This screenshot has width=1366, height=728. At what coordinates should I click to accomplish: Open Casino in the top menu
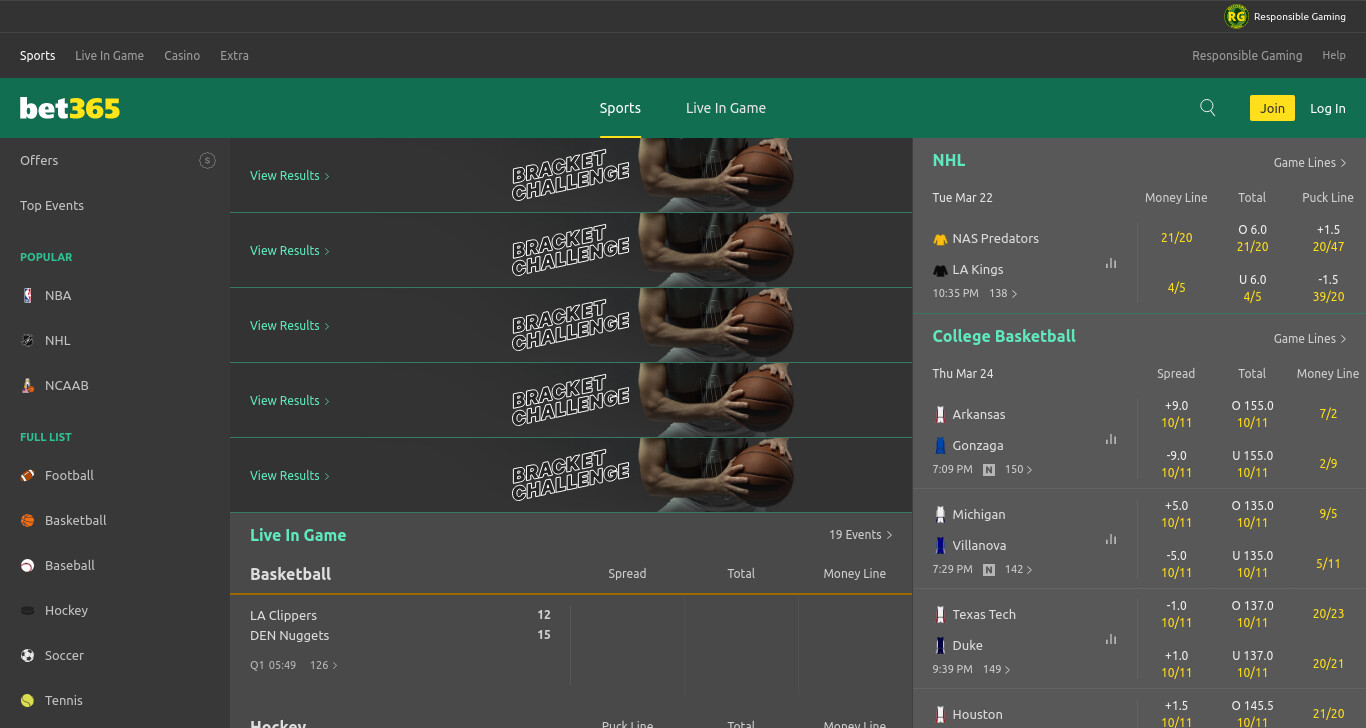[x=182, y=56]
